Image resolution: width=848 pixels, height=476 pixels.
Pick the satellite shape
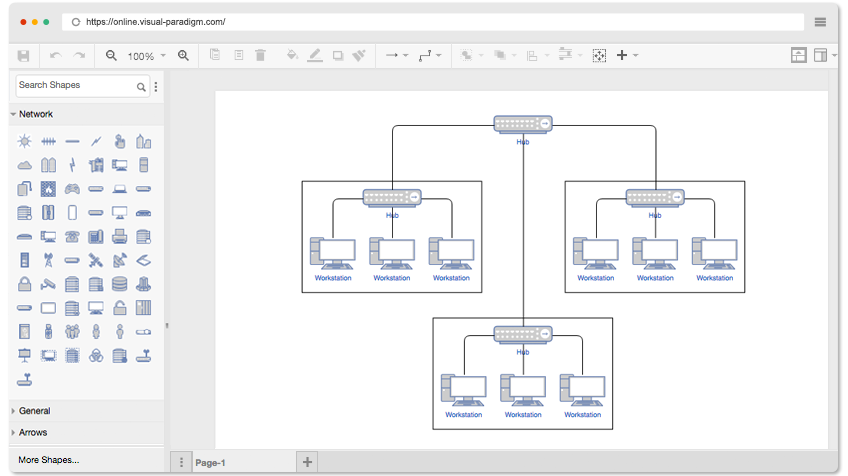[x=96, y=261]
